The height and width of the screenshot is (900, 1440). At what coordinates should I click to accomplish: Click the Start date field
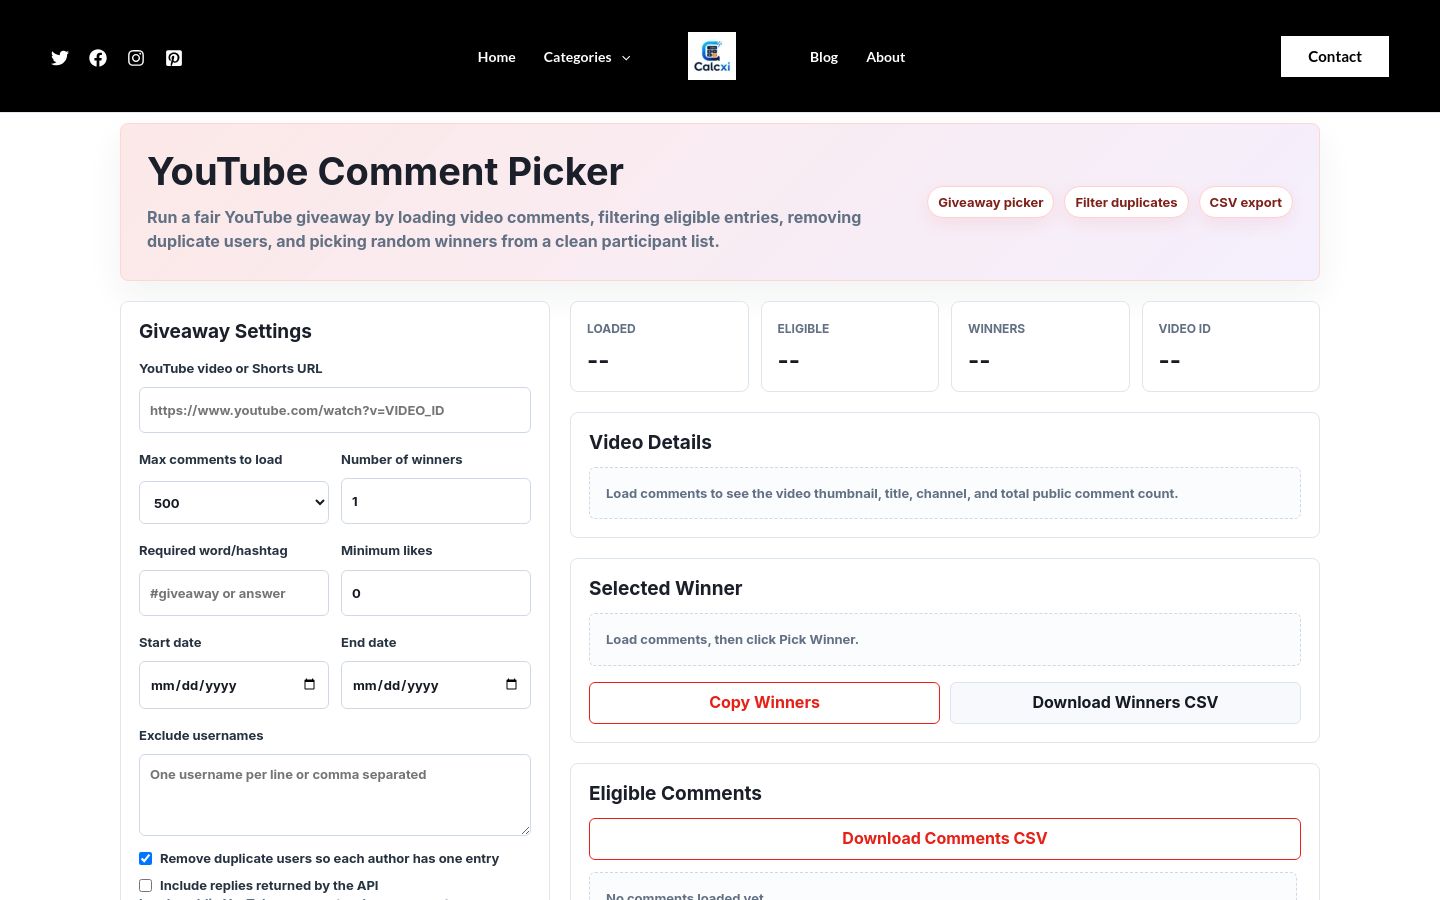coord(234,685)
